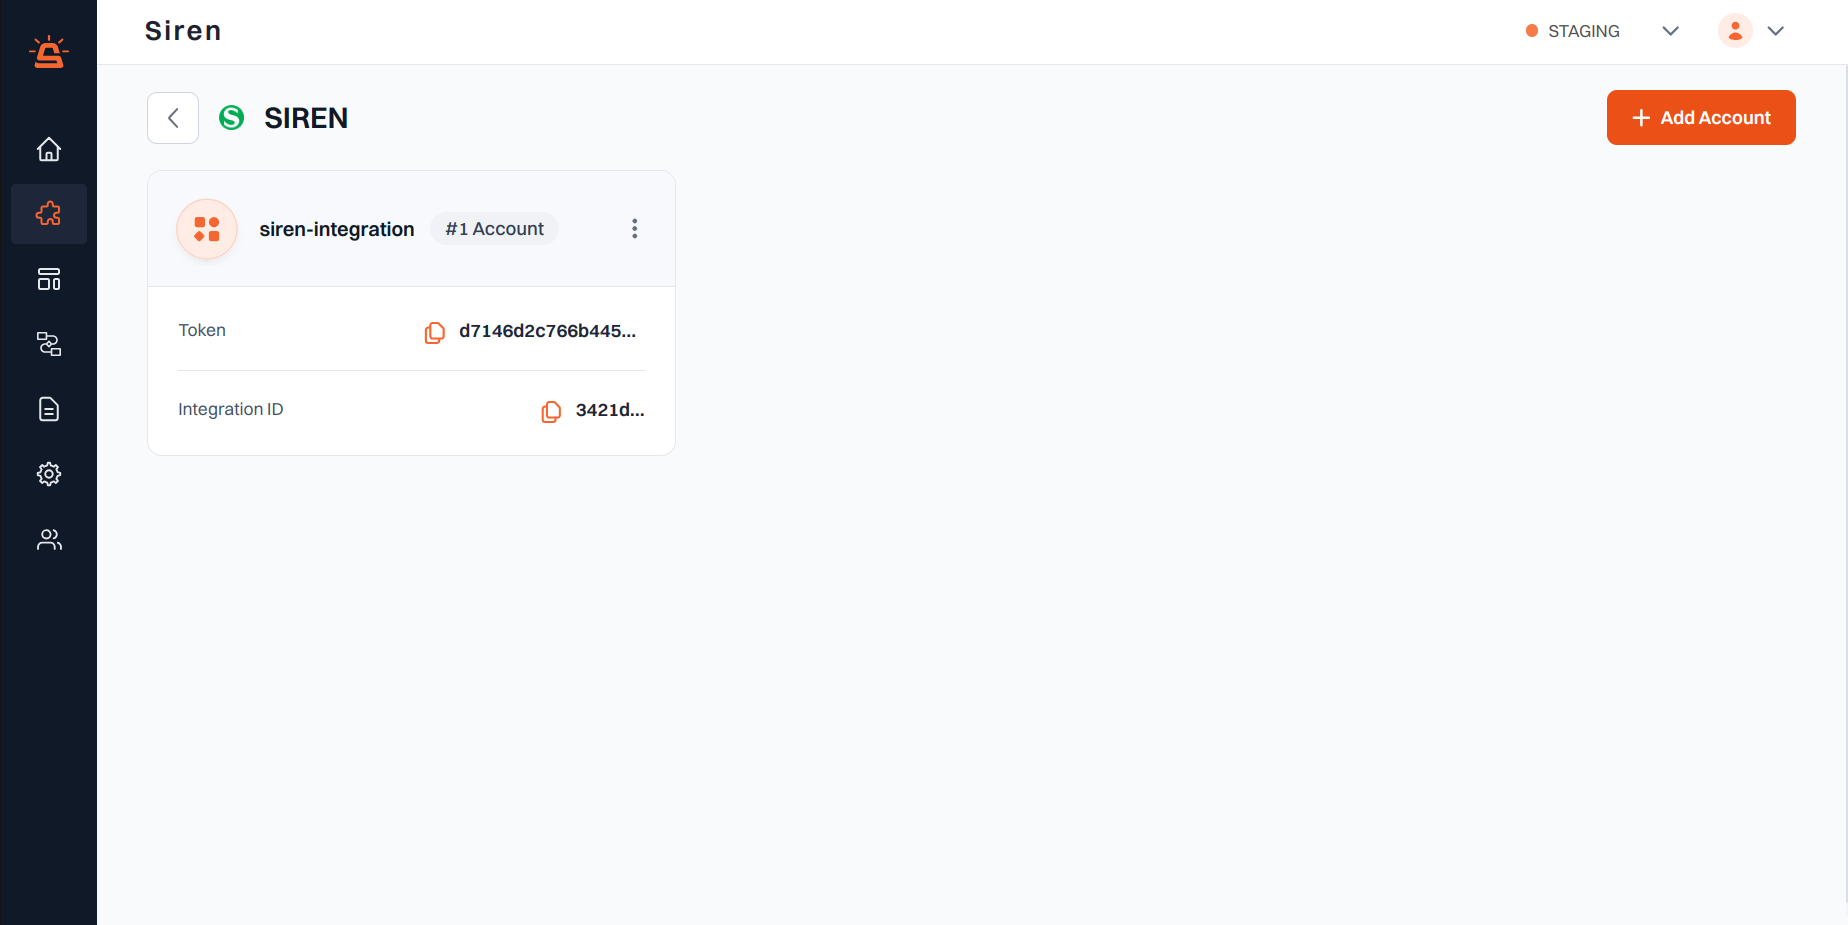
Task: Click the #1 Account badge on the card
Action: pos(494,228)
